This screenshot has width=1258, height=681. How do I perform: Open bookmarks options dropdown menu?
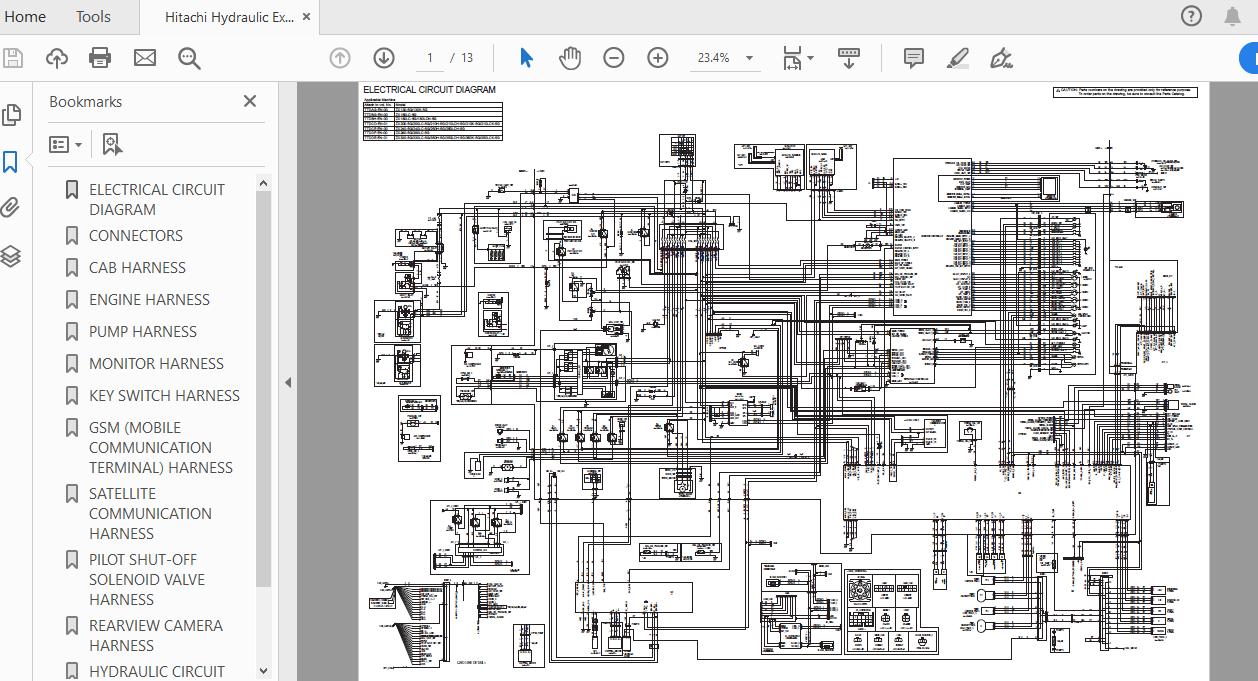coord(66,145)
